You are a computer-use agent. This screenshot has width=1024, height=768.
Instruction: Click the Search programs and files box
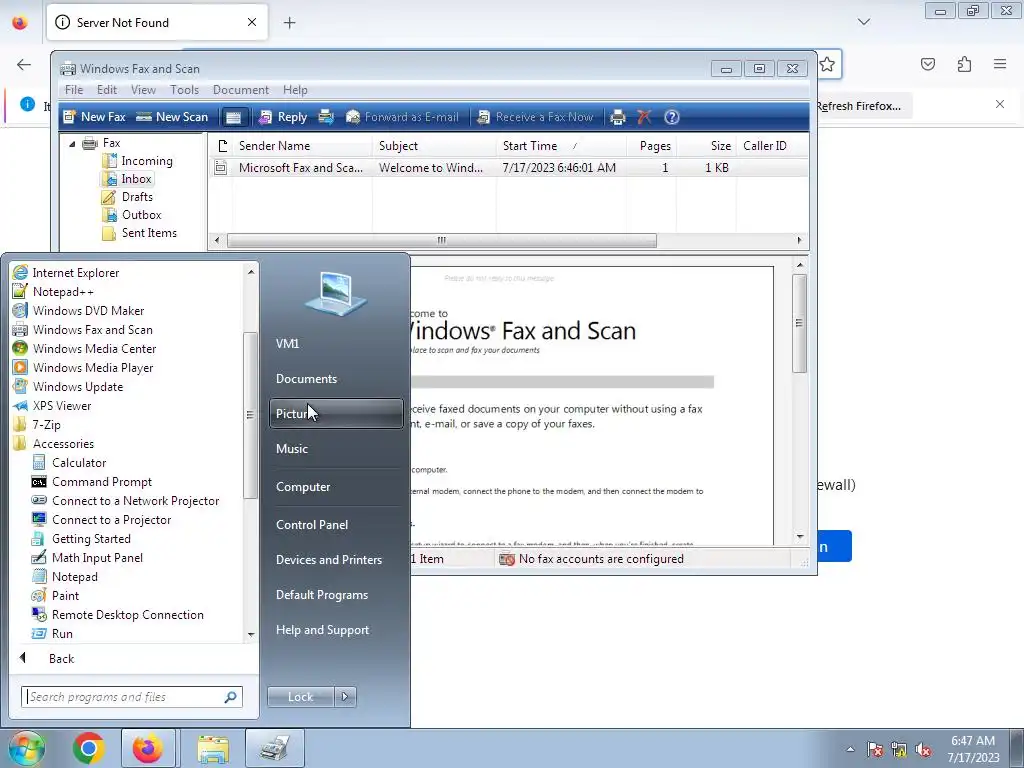click(x=131, y=697)
